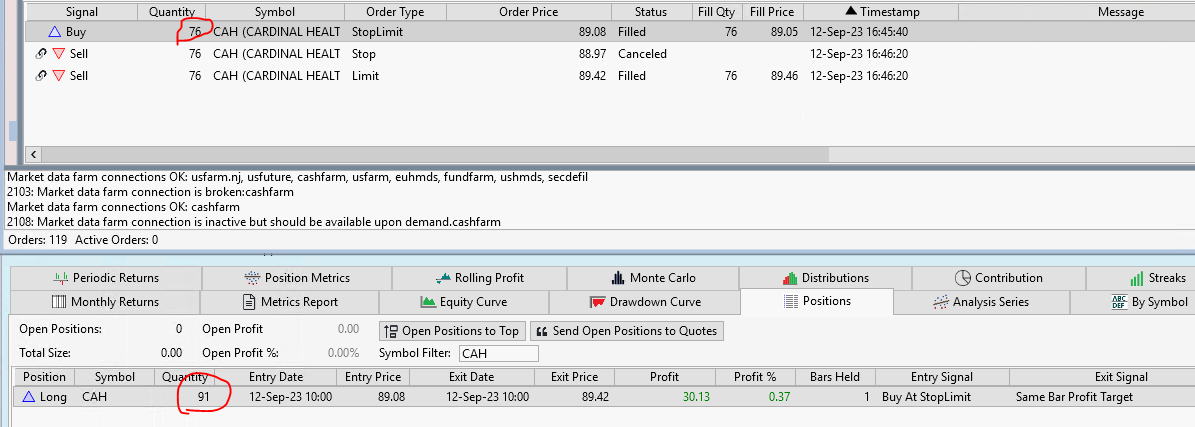Select the Metrics Report tab
Screen dimensions: 1195x427
coord(291,301)
